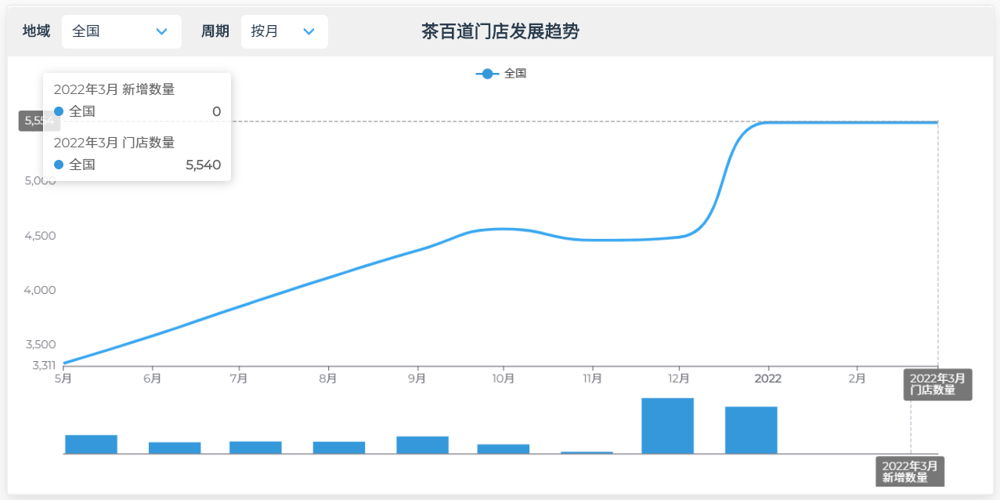This screenshot has width=1000, height=500.
Task: Click the 2022年3月 新增数量 axis pointer label
Action: point(909,471)
